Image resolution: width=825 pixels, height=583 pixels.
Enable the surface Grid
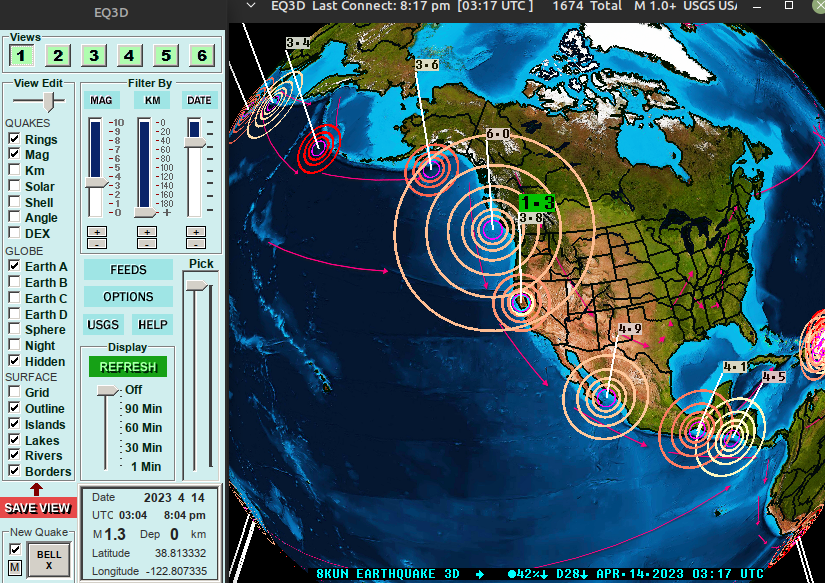click(14, 392)
